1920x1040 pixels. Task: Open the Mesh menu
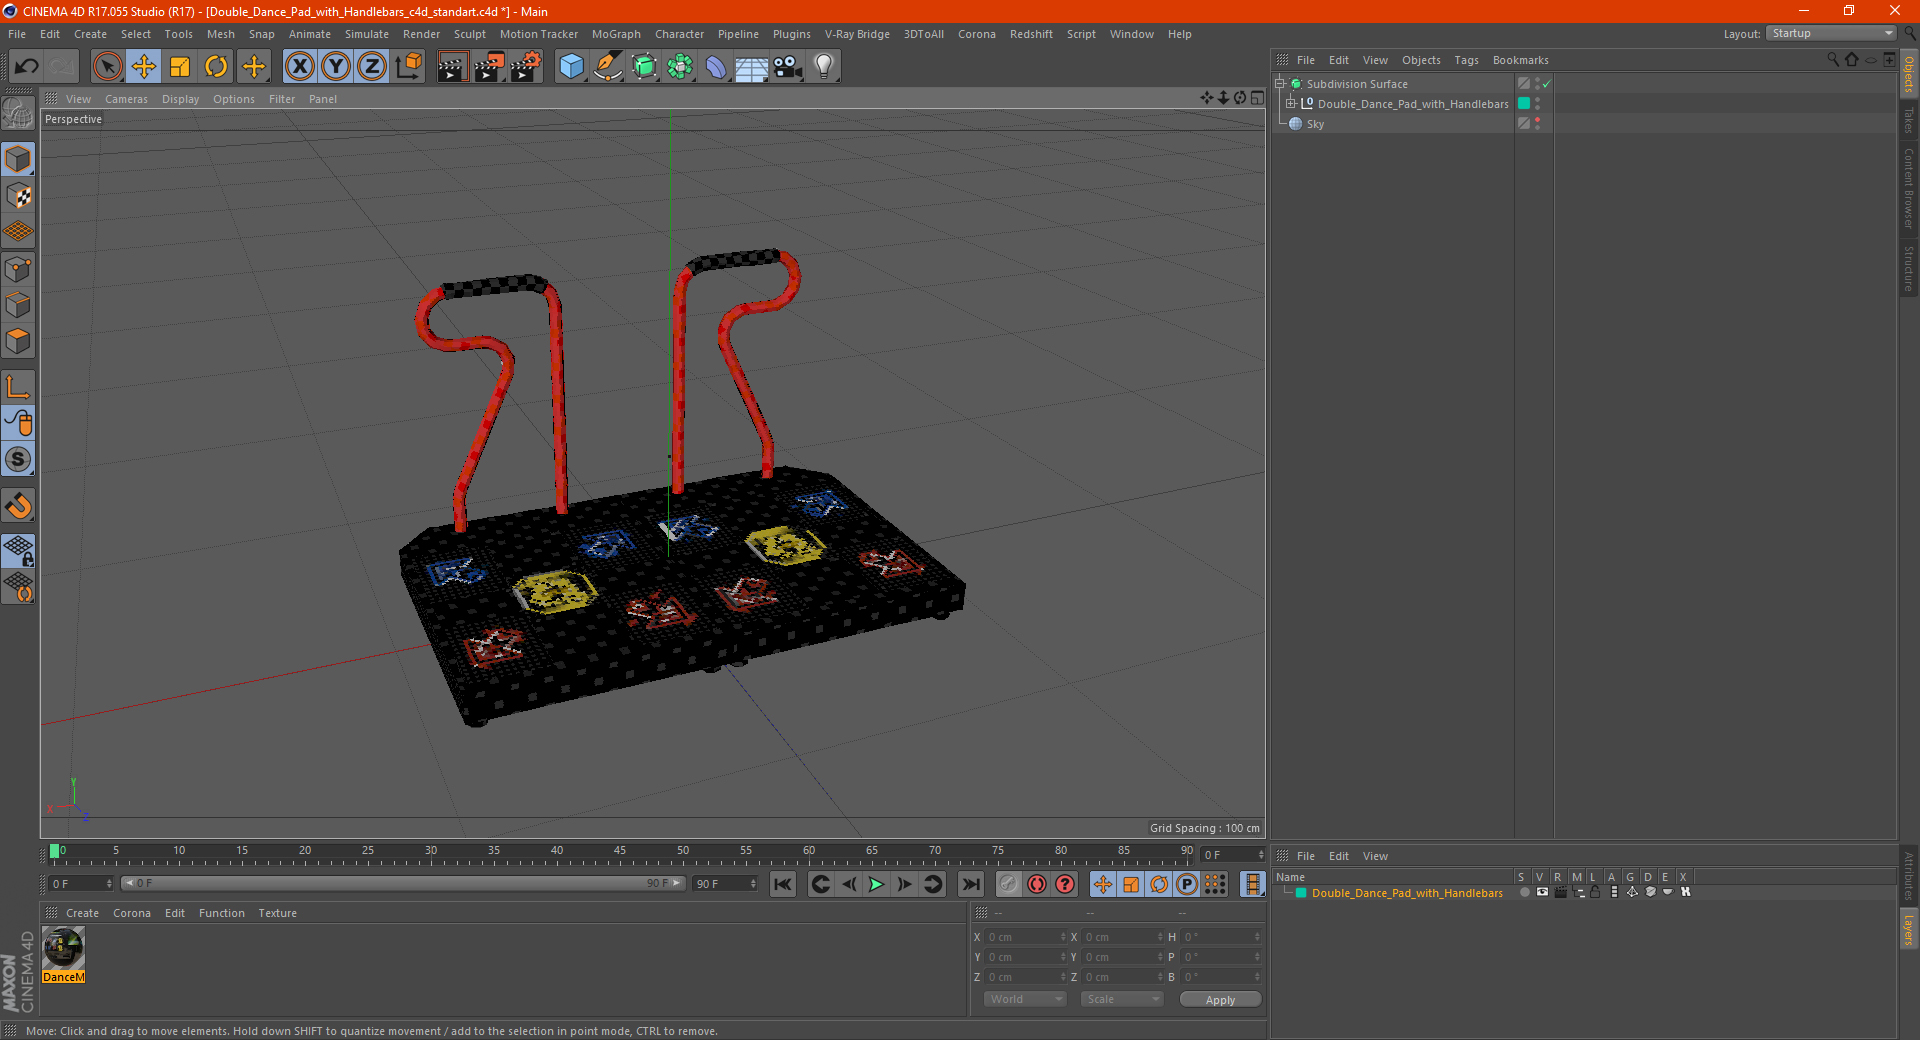point(220,34)
